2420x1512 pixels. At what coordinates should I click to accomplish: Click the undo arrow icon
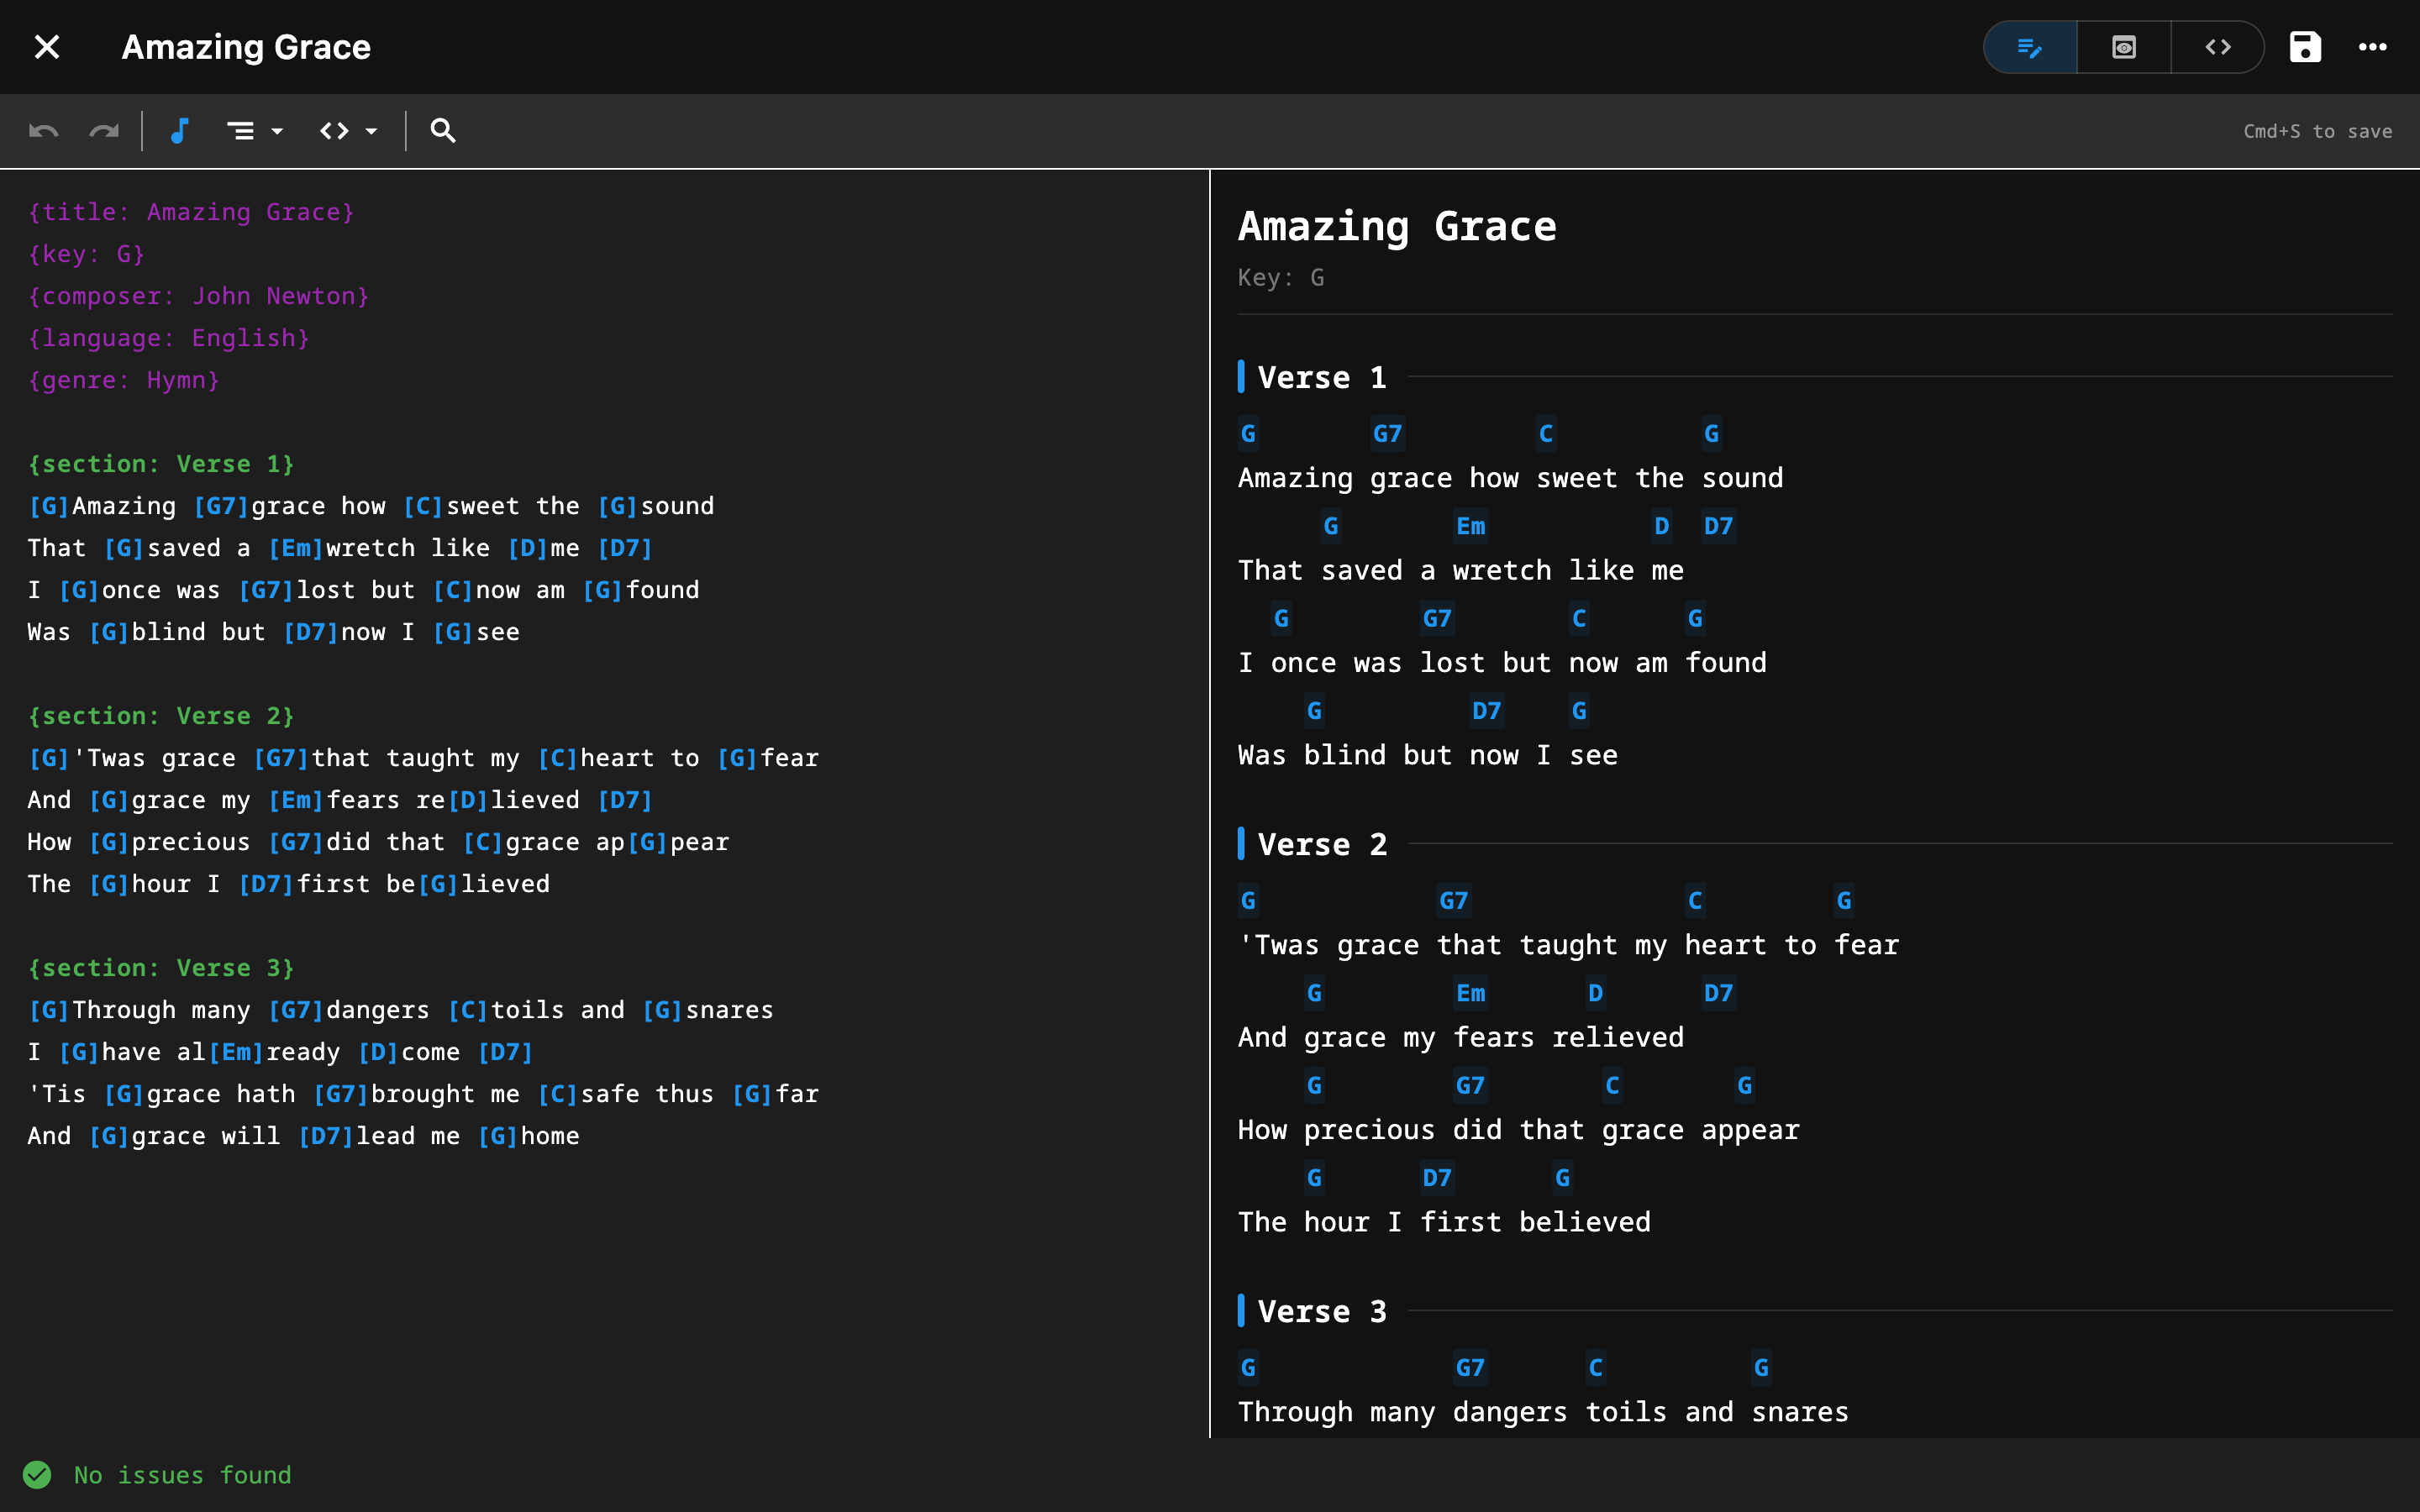coord(43,131)
